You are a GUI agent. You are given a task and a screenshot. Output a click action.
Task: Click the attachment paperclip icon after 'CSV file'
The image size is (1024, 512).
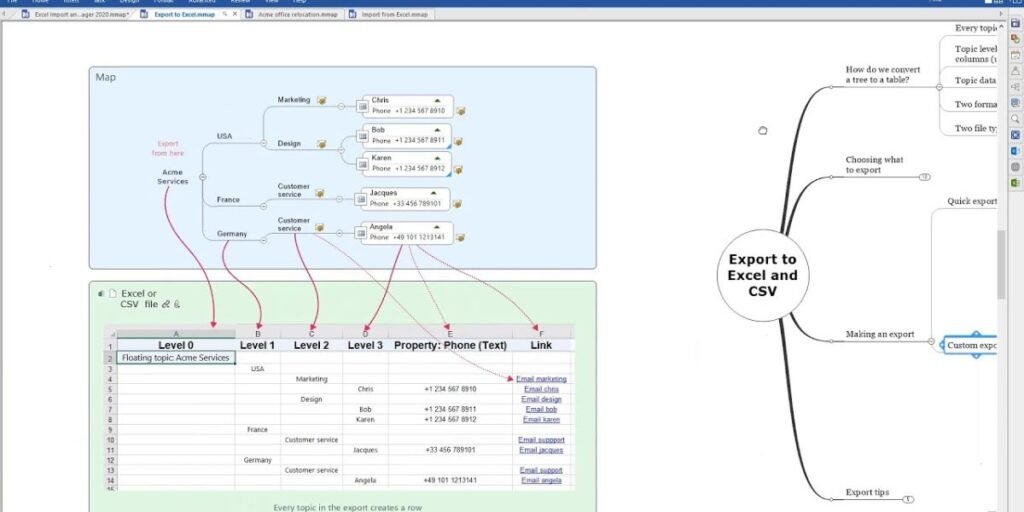tap(176, 304)
